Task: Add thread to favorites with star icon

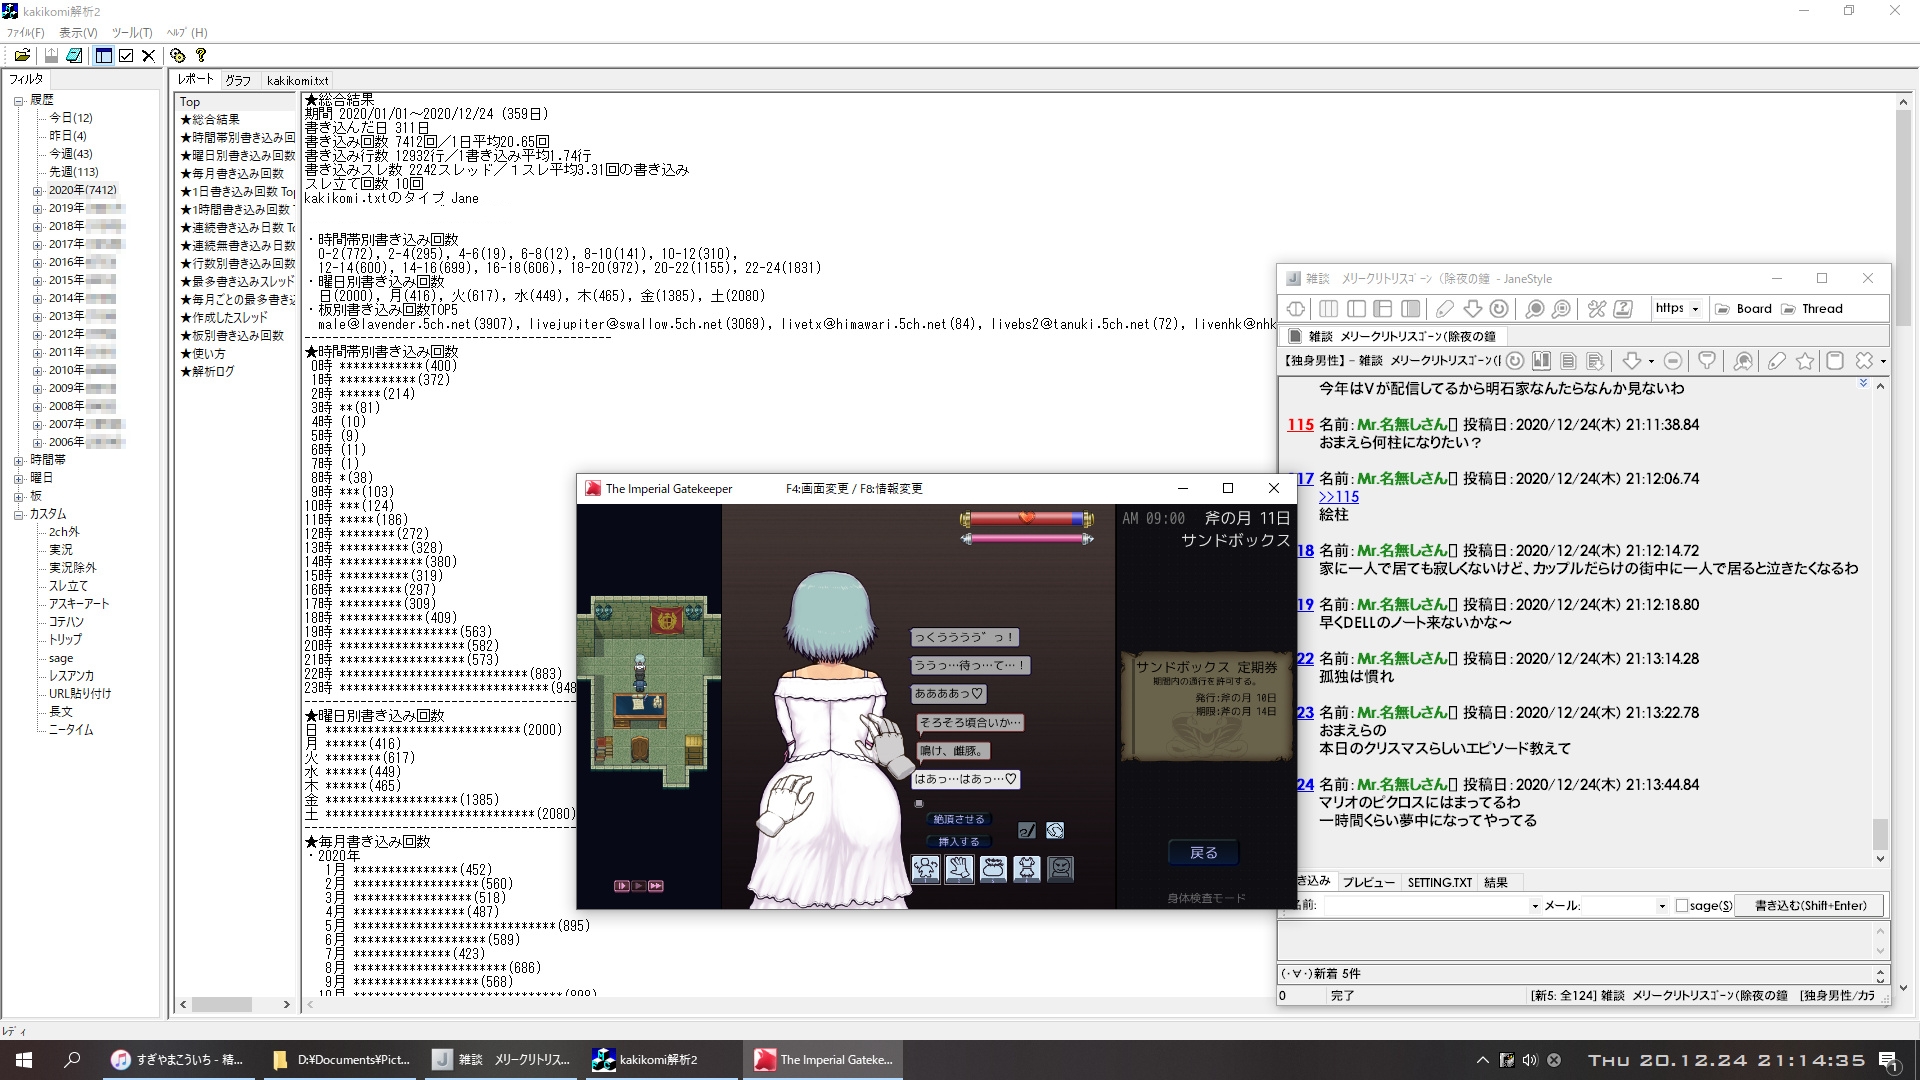Action: [1805, 361]
